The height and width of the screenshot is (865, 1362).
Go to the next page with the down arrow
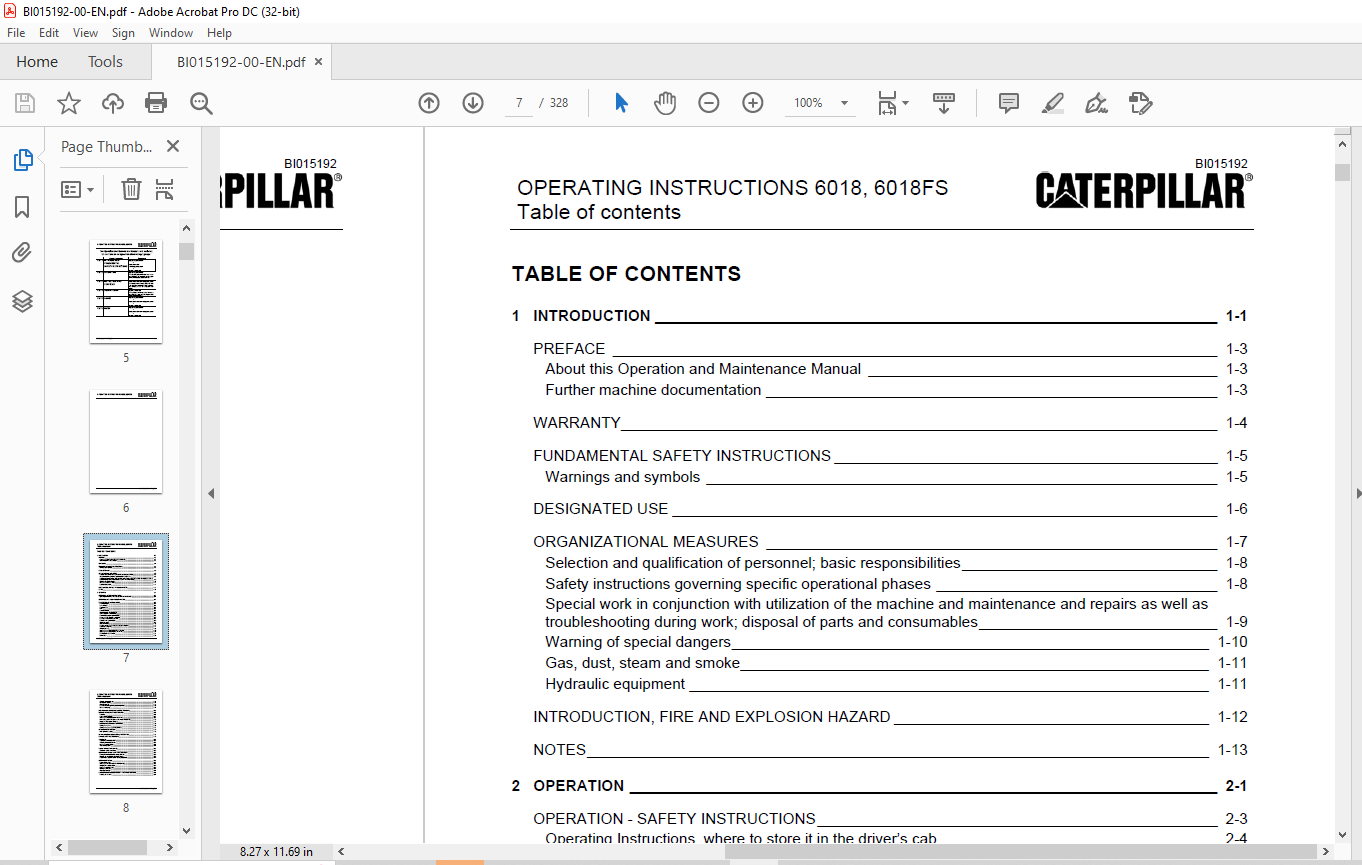point(473,103)
